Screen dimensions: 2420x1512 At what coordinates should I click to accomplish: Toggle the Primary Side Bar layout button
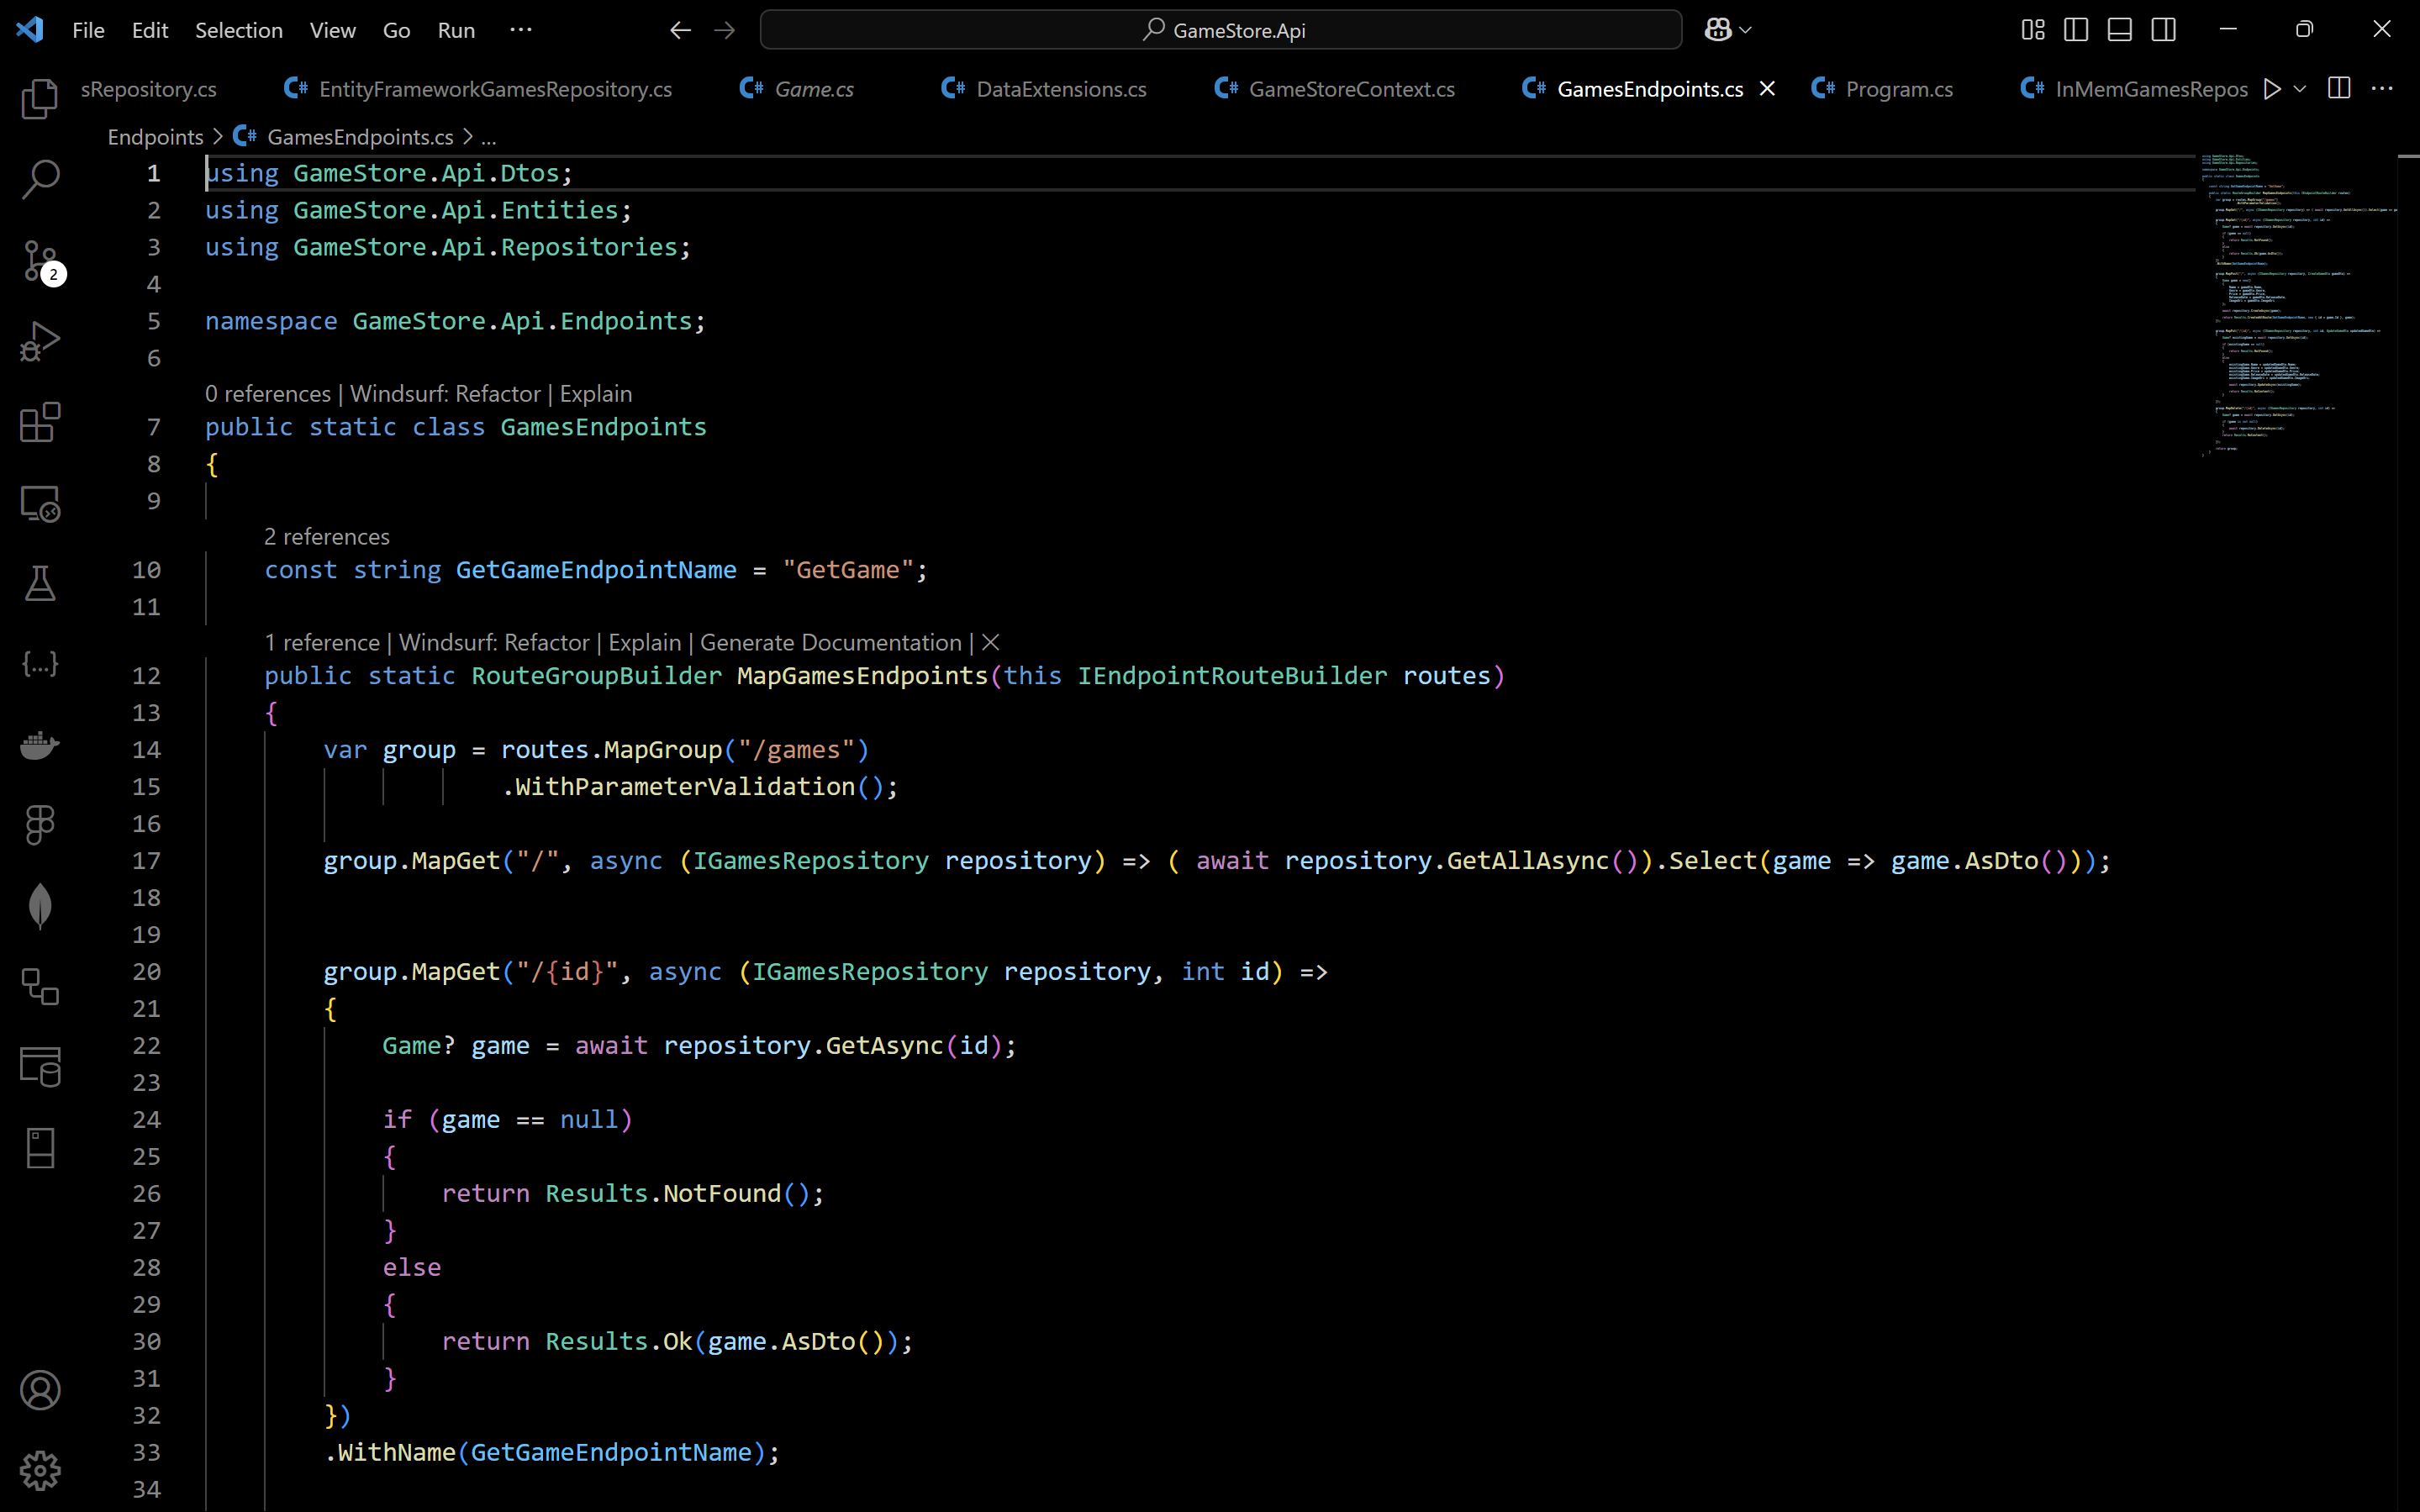pos(2075,30)
